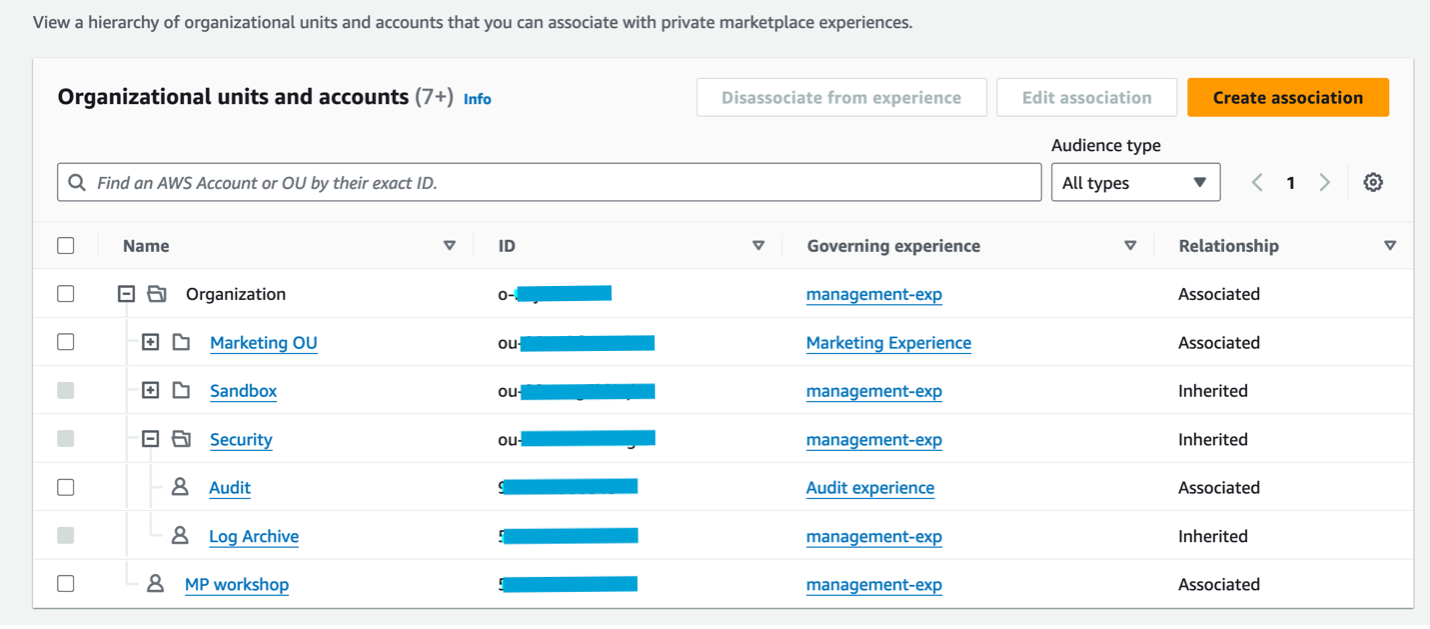This screenshot has width=1430, height=629.
Task: Sort by Relationship column arrow
Action: point(1389,246)
